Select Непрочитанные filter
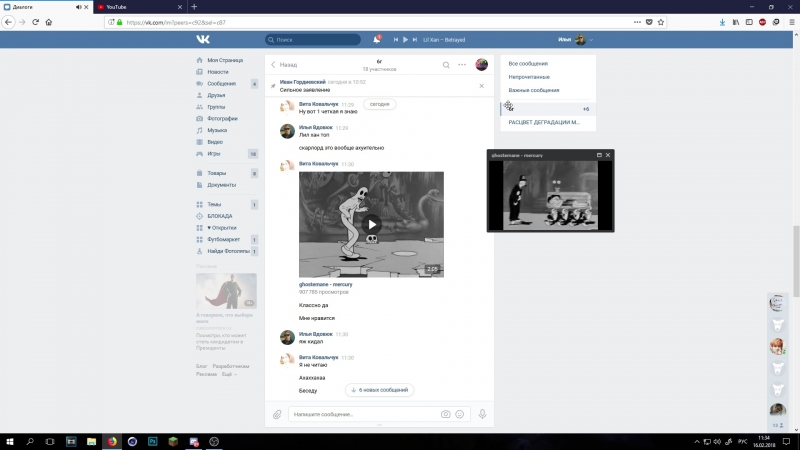 [529, 77]
